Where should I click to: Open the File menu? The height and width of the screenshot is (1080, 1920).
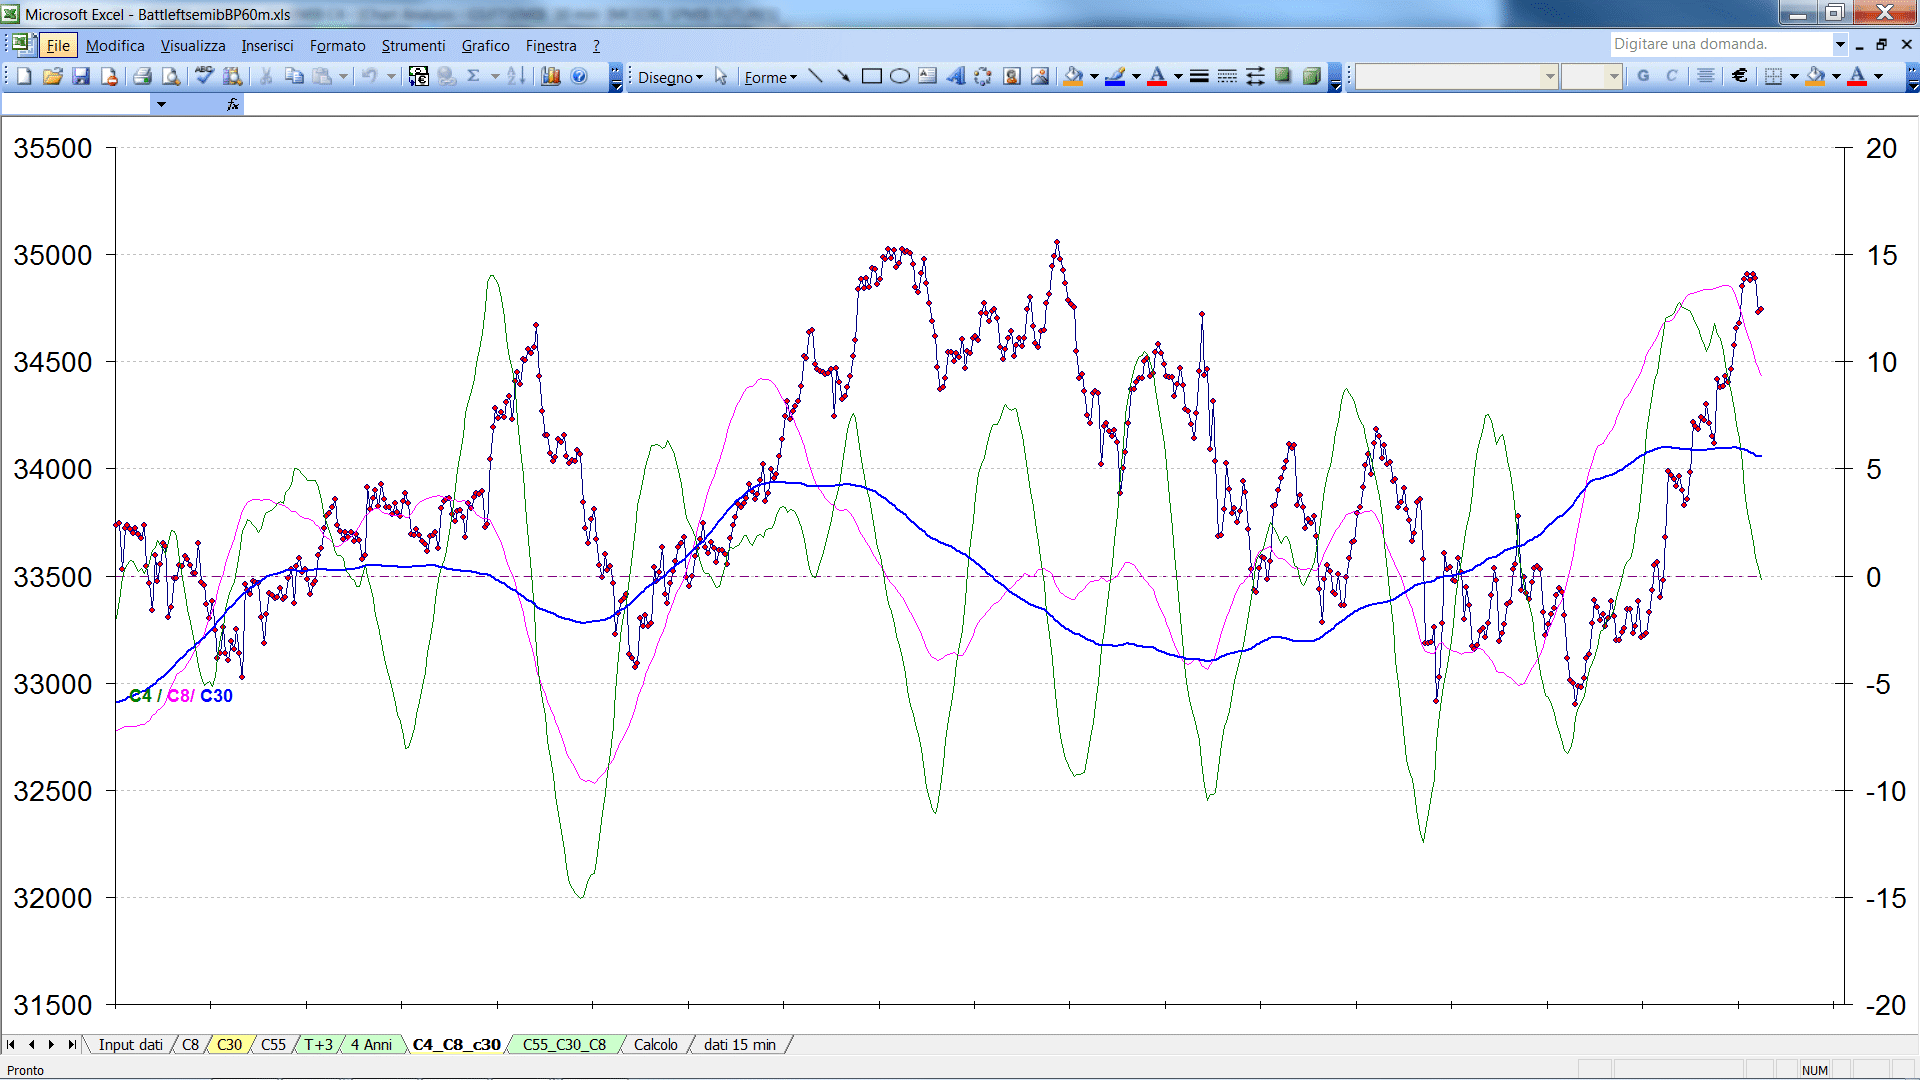(x=58, y=45)
